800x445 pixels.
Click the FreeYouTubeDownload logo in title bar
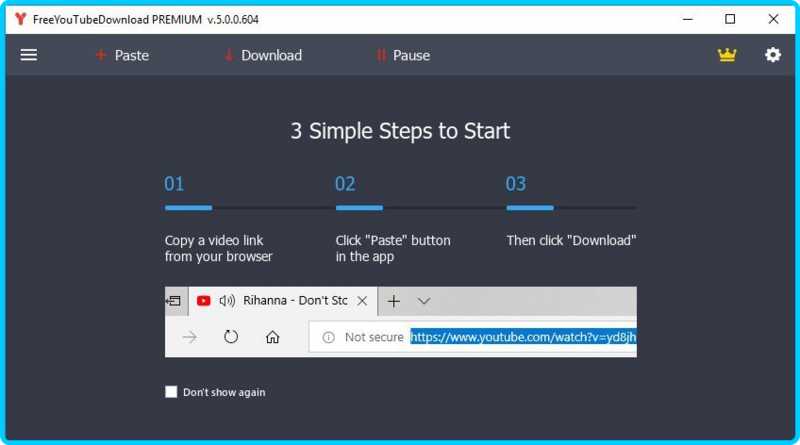(20, 19)
